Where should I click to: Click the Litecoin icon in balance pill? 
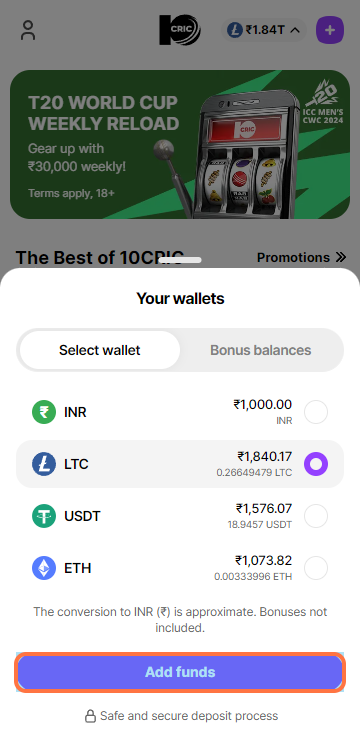(234, 30)
